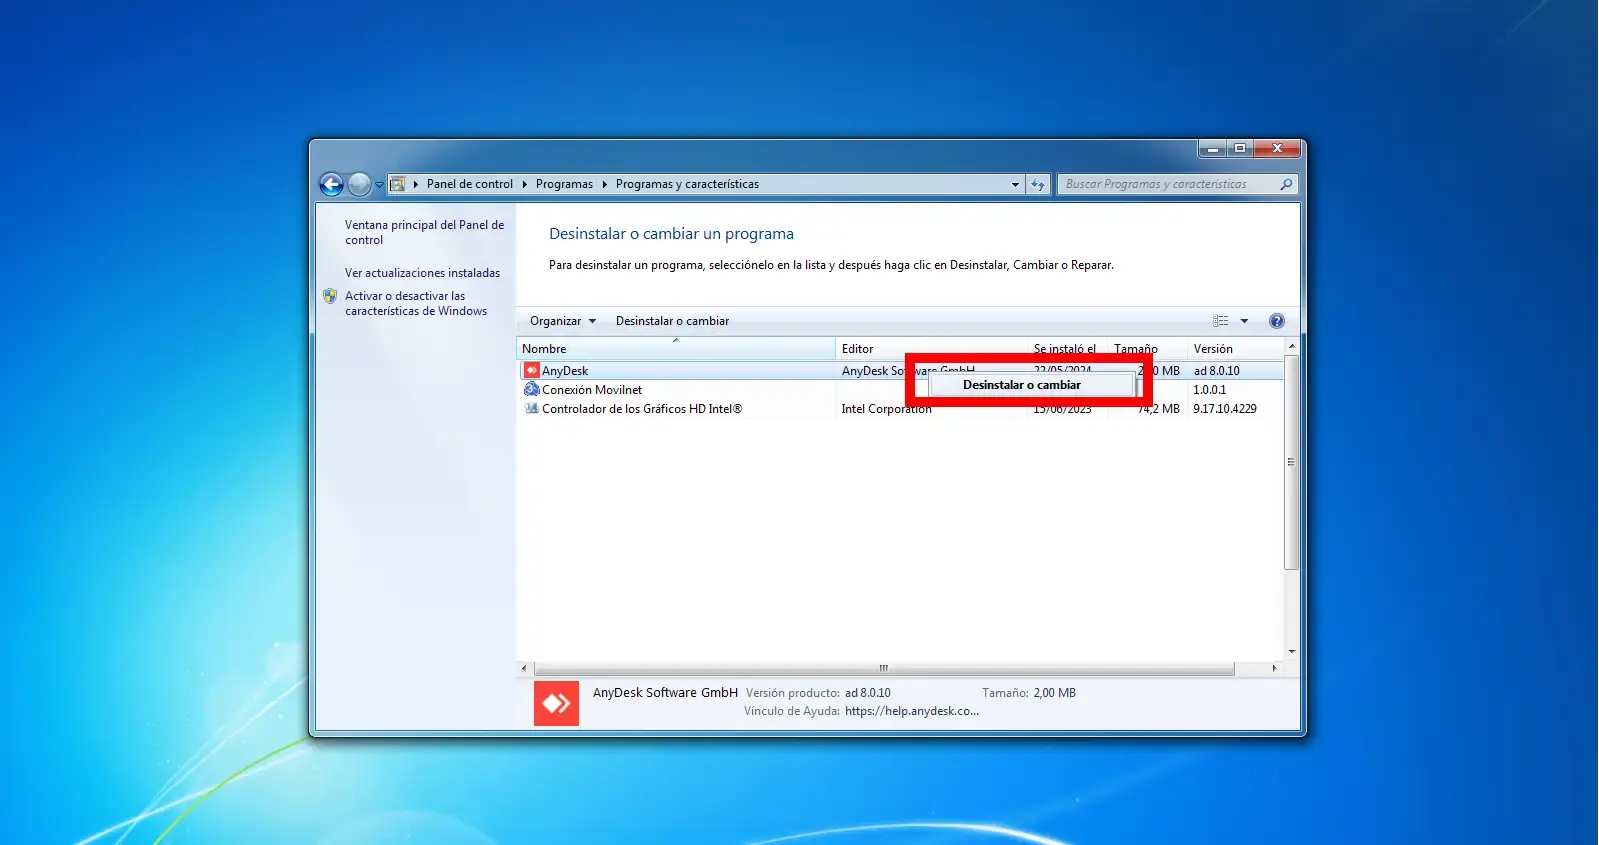The height and width of the screenshot is (845, 1599).
Task: Open https://help.anydesk.co... help link
Action: 912,711
